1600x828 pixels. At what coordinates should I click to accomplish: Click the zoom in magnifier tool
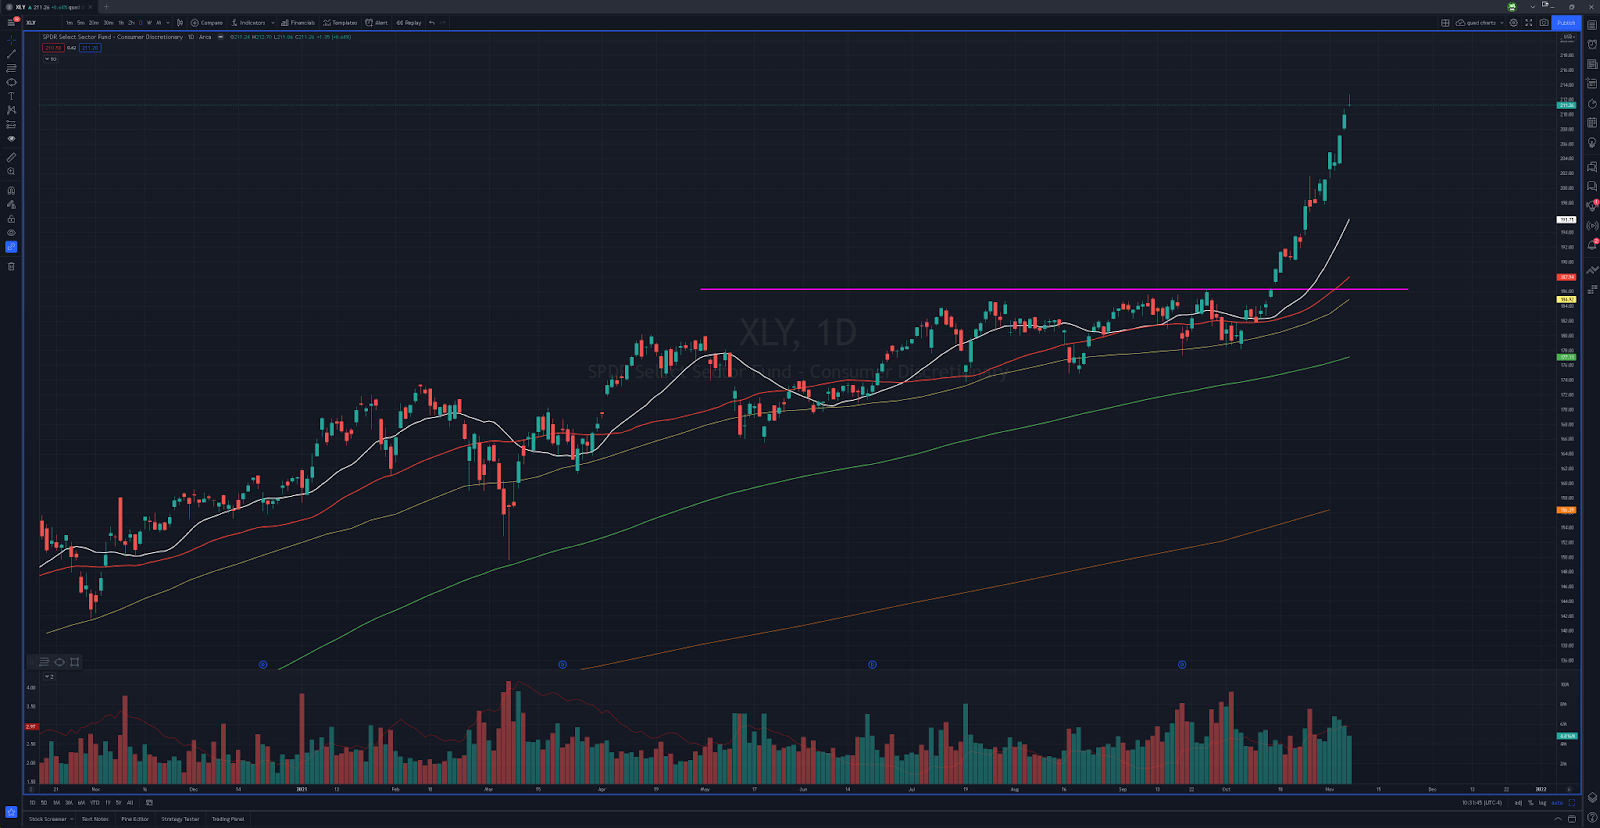pos(11,171)
